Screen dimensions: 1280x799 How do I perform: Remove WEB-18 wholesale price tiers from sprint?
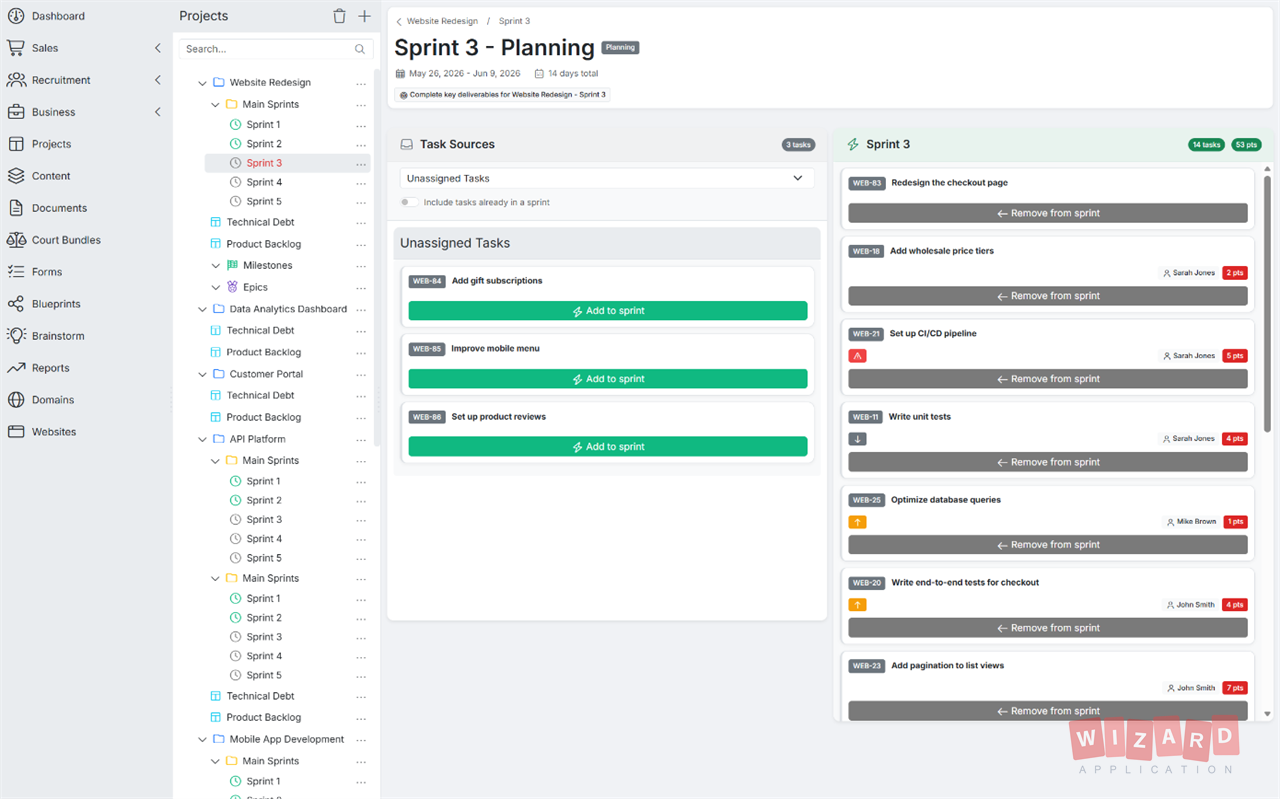point(1048,296)
